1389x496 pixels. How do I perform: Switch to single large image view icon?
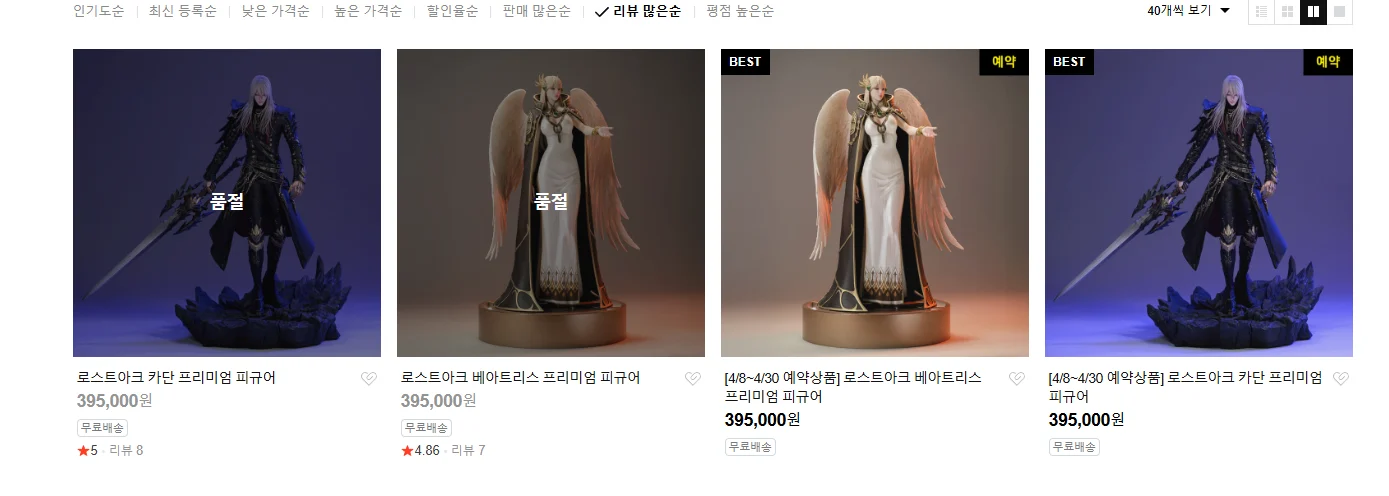point(1340,12)
